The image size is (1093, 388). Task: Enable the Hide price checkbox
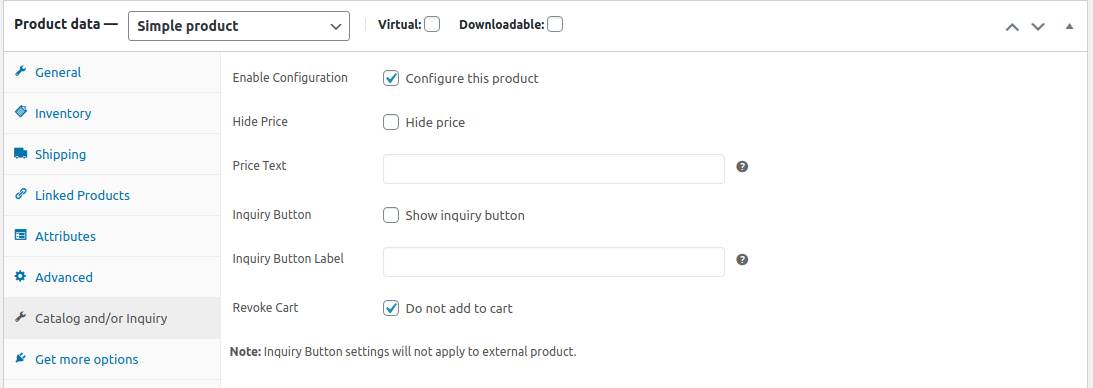391,123
